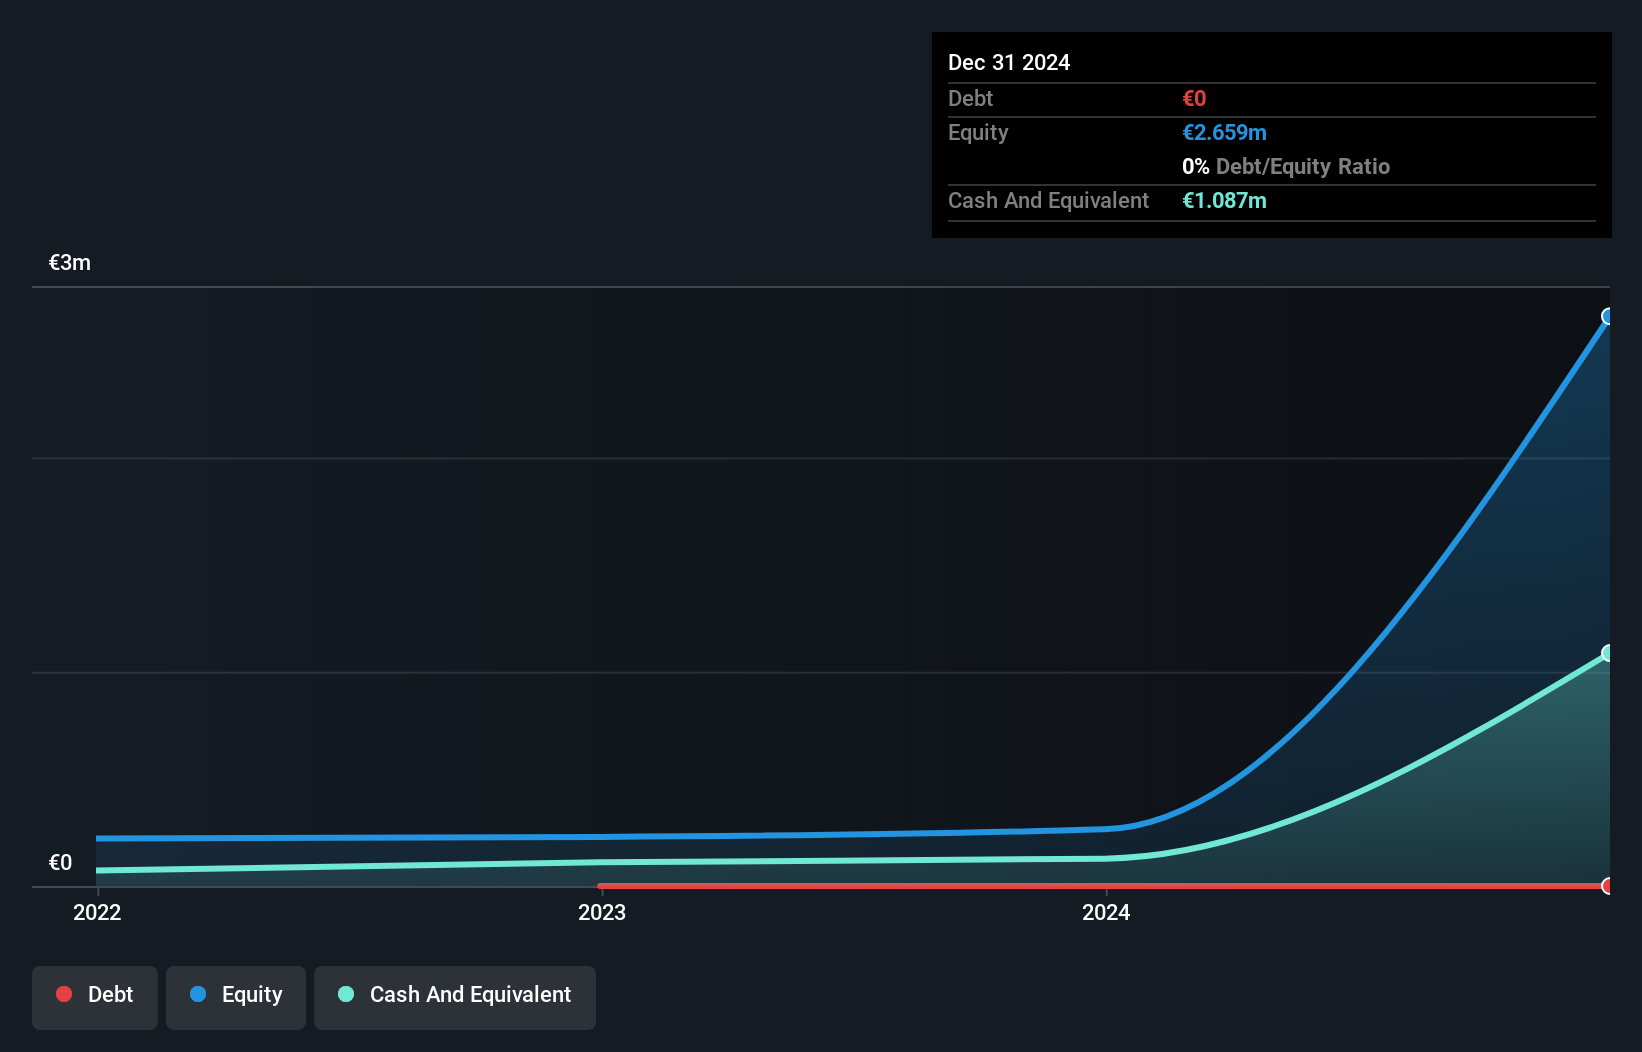Click the blue Equity legend dot
The width and height of the screenshot is (1642, 1052).
click(199, 994)
